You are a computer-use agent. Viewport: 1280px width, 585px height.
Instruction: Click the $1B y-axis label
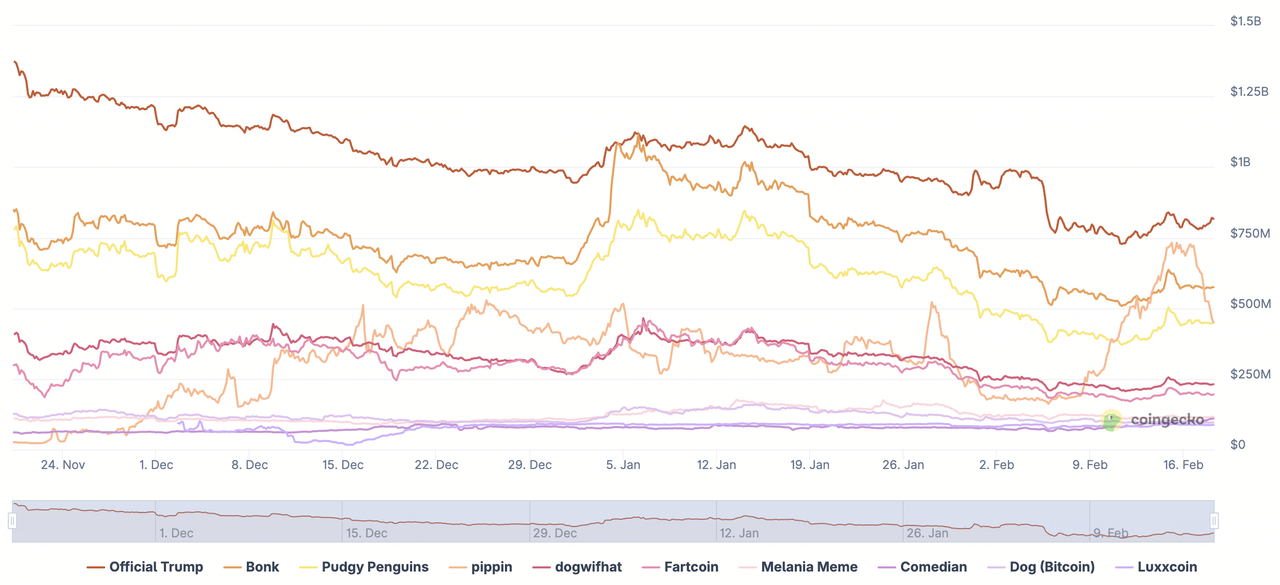1240,162
